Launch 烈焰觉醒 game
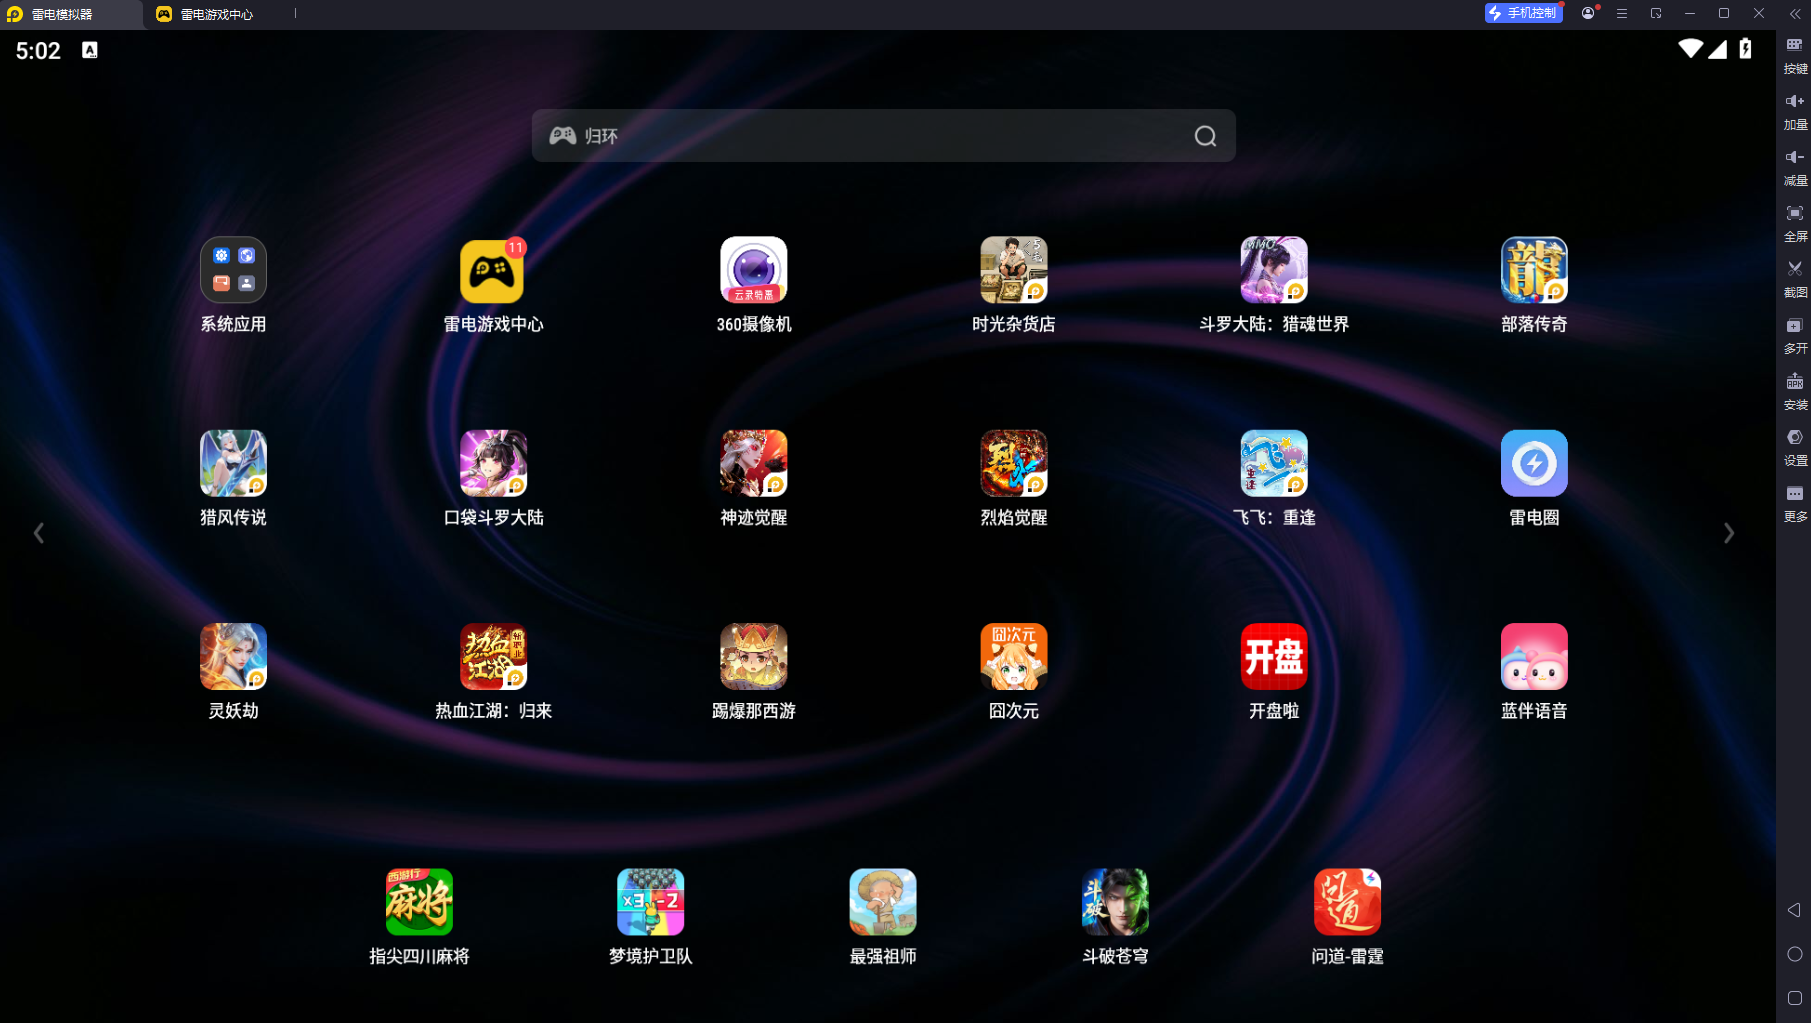The width and height of the screenshot is (1811, 1023). [1014, 463]
